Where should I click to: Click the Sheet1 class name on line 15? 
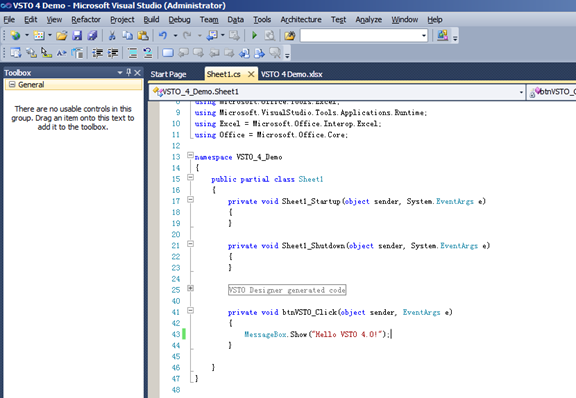pos(311,179)
